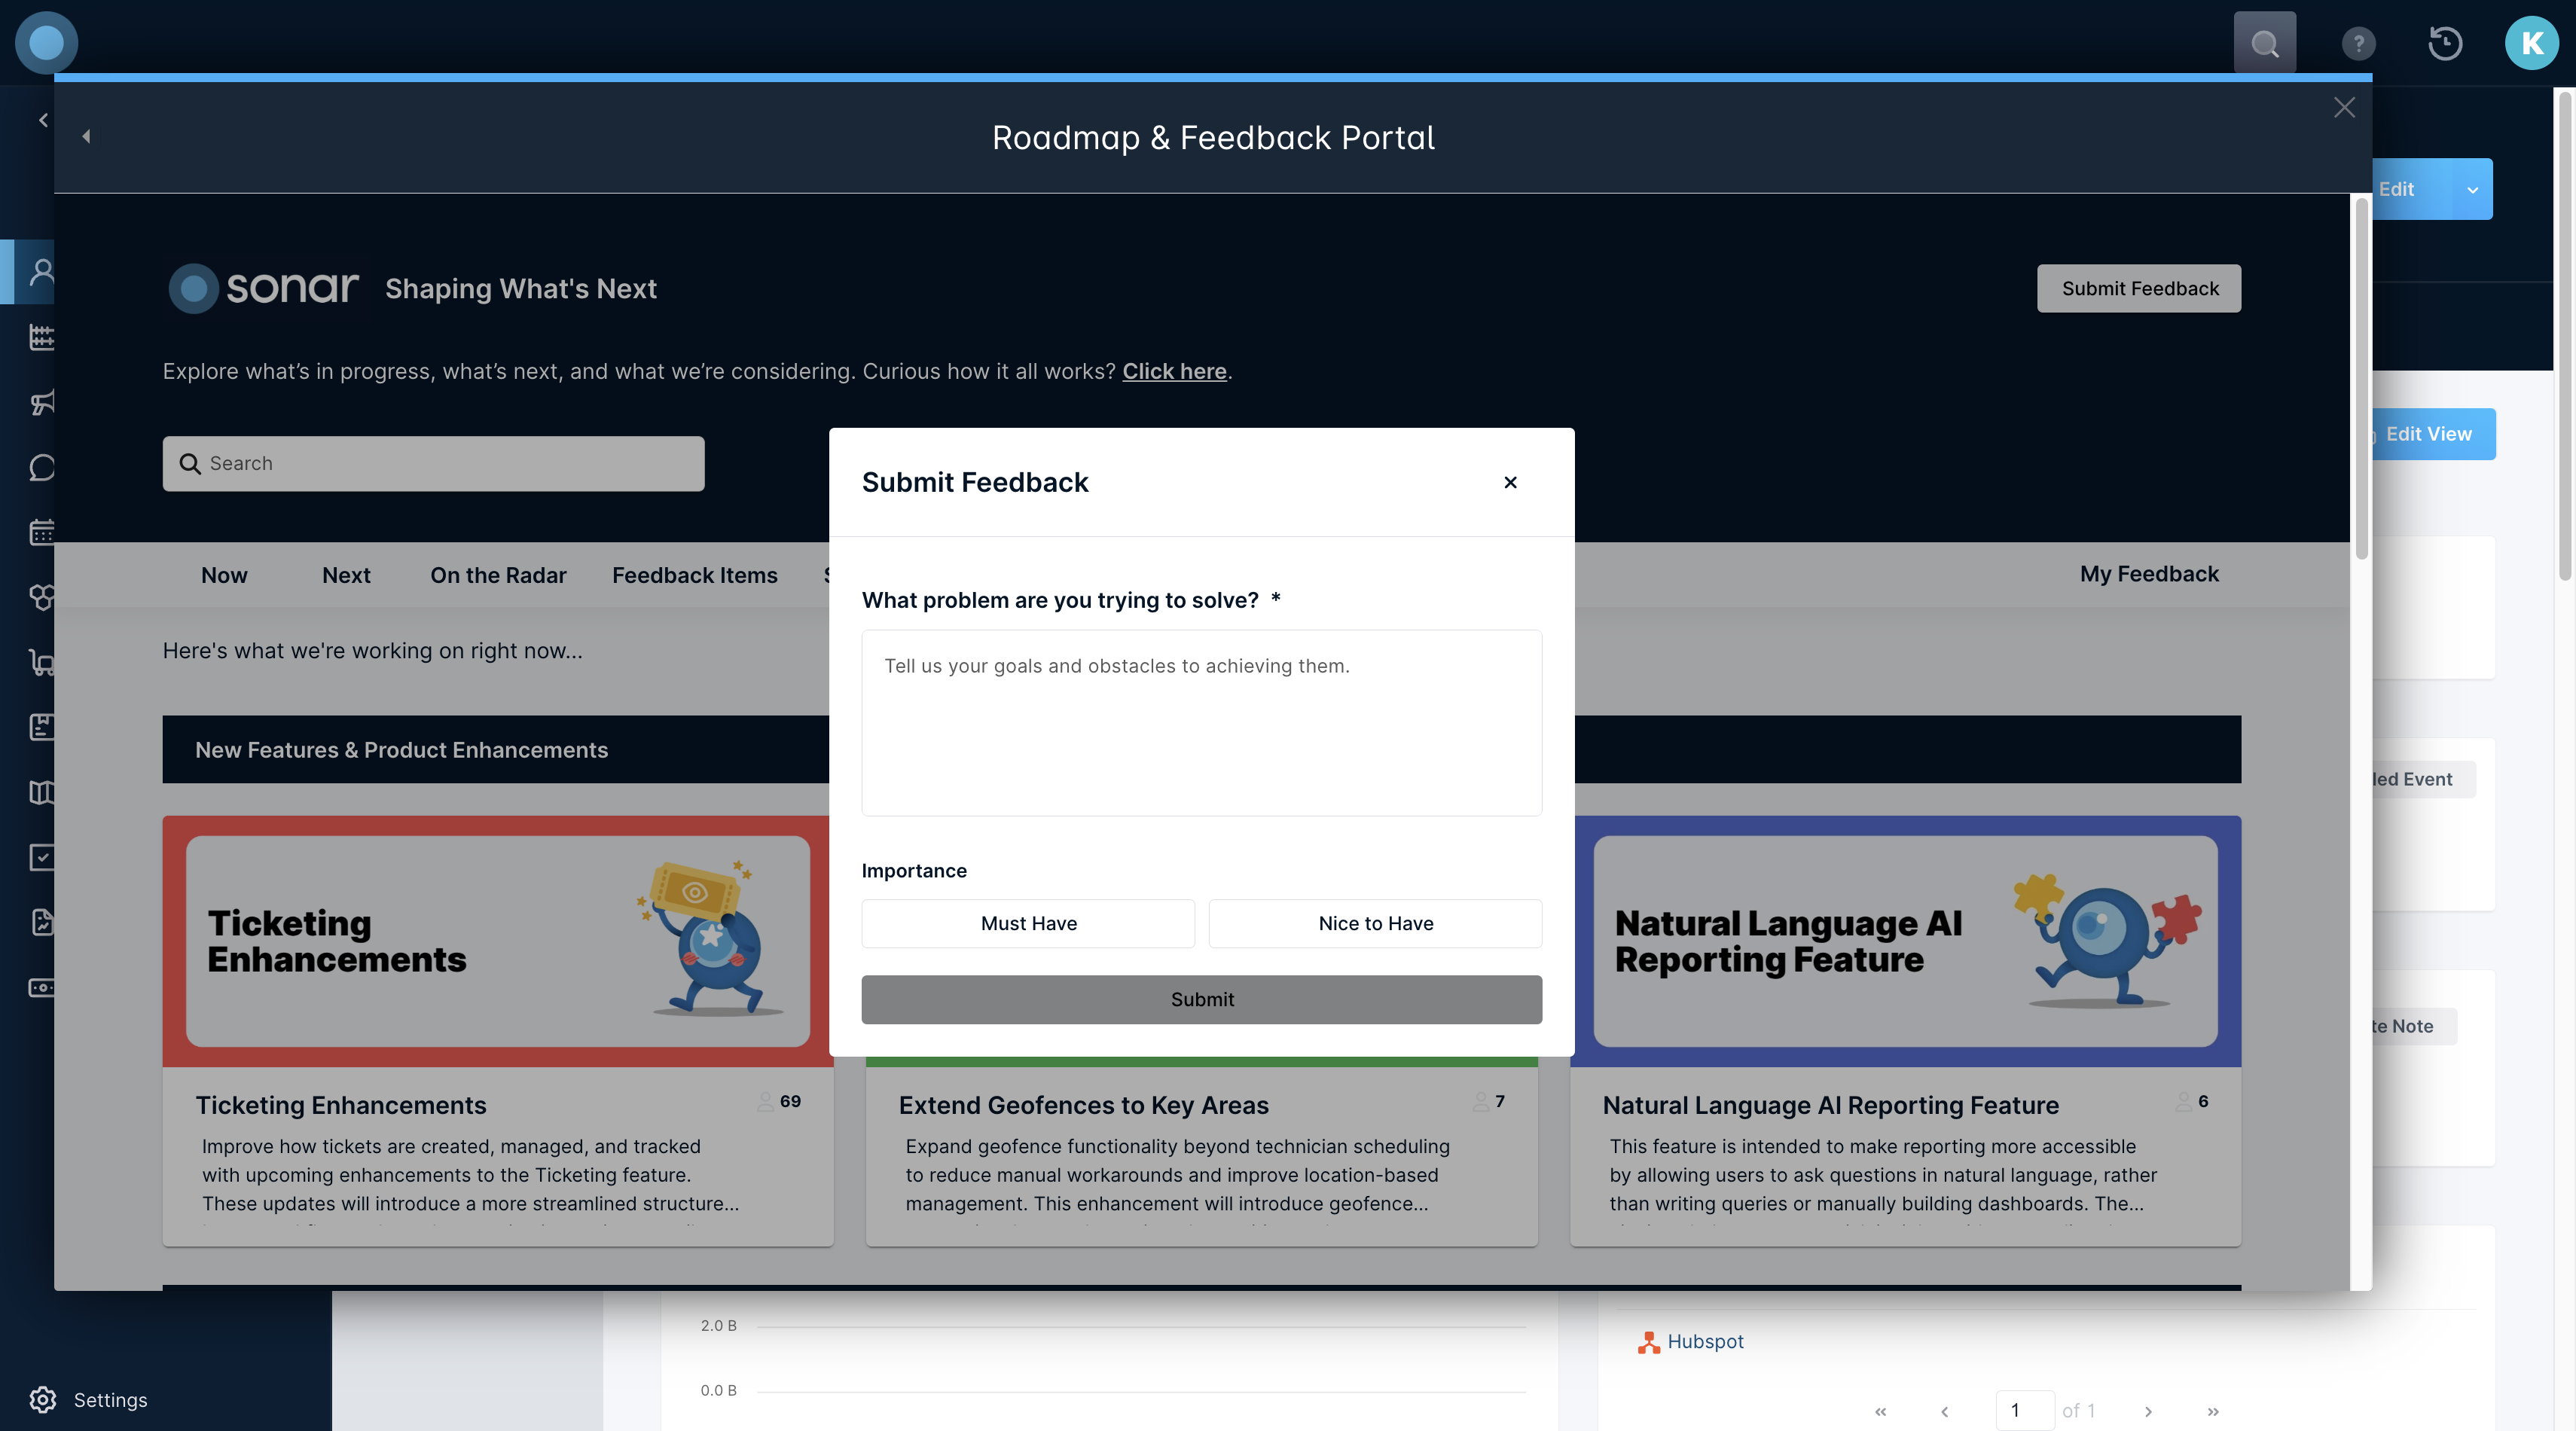Click the portal back arrow triangle
Screen dimensions: 2576x1431
coord(86,136)
